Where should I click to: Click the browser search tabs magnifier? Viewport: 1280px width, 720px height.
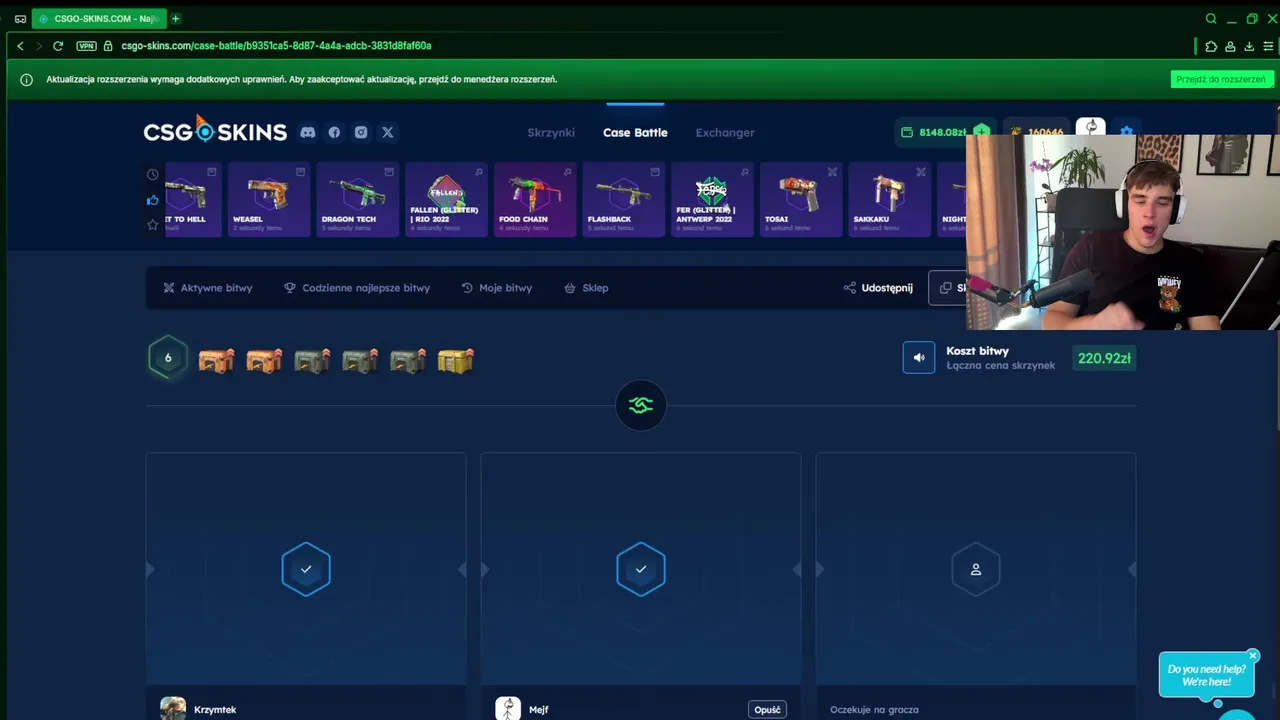coord(1211,18)
